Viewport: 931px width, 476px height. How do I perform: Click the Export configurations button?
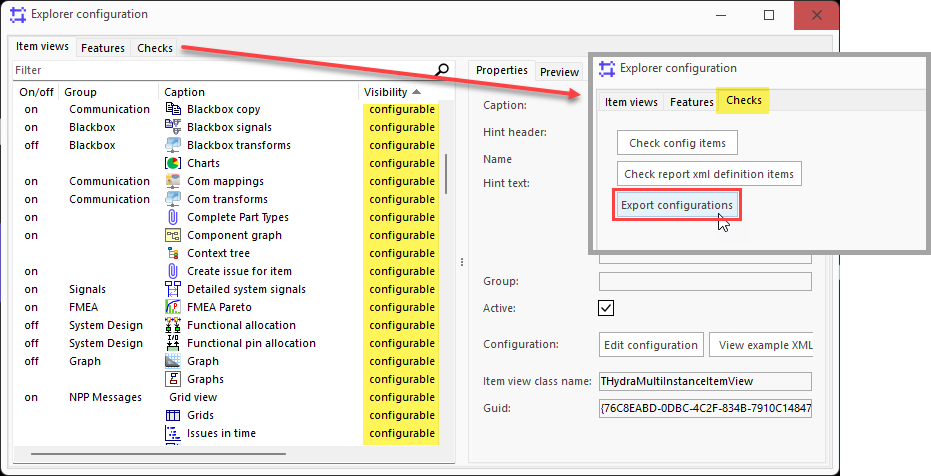677,205
